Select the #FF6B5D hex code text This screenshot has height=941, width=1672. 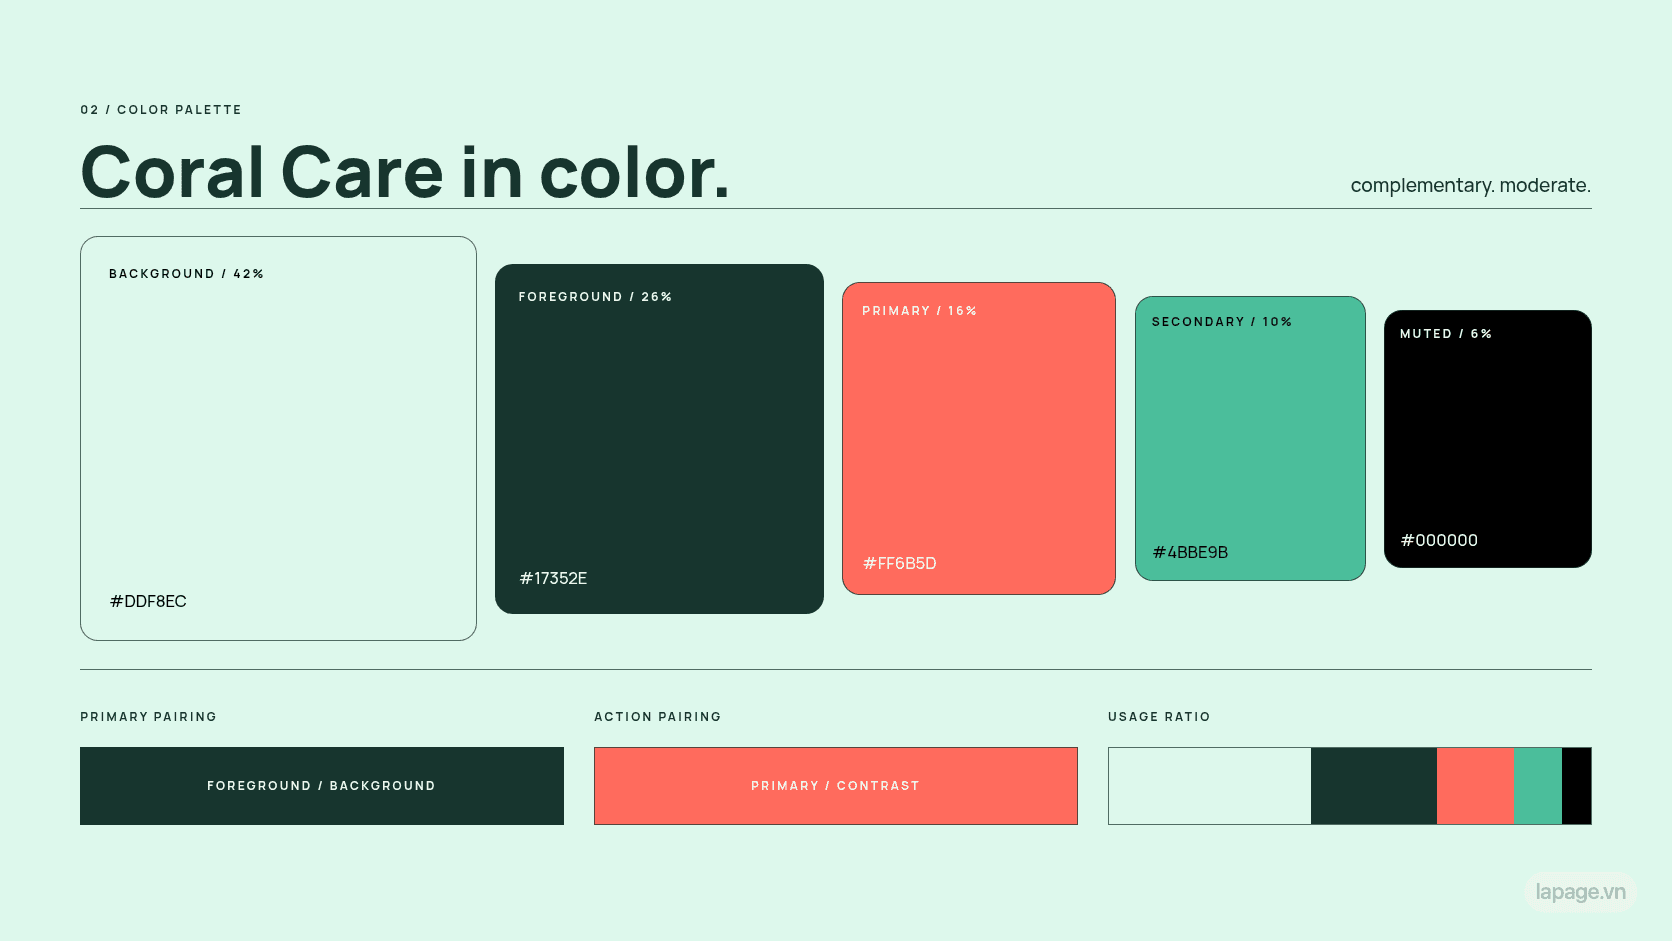[x=900, y=563]
